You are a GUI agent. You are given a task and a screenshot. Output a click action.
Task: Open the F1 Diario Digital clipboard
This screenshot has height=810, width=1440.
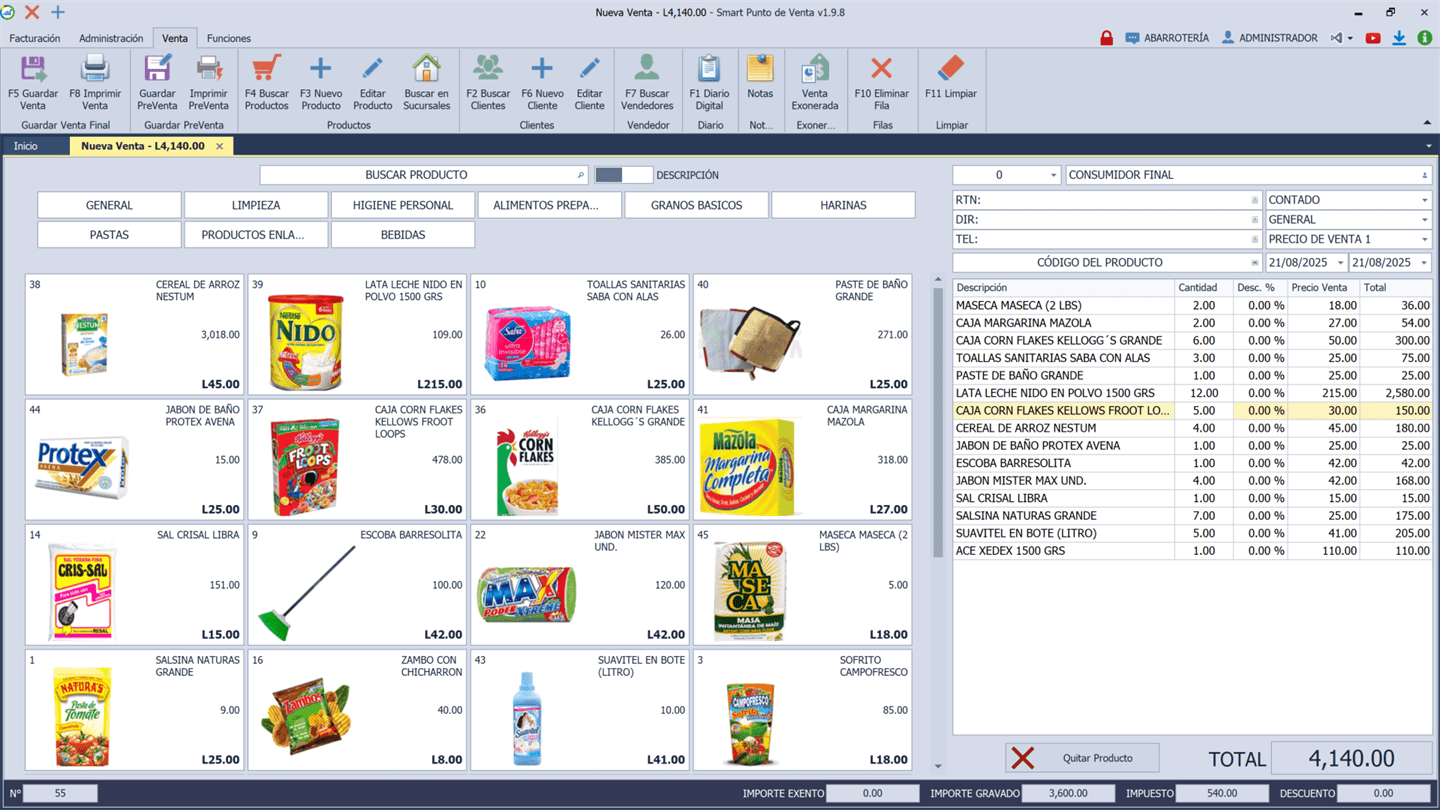709,82
